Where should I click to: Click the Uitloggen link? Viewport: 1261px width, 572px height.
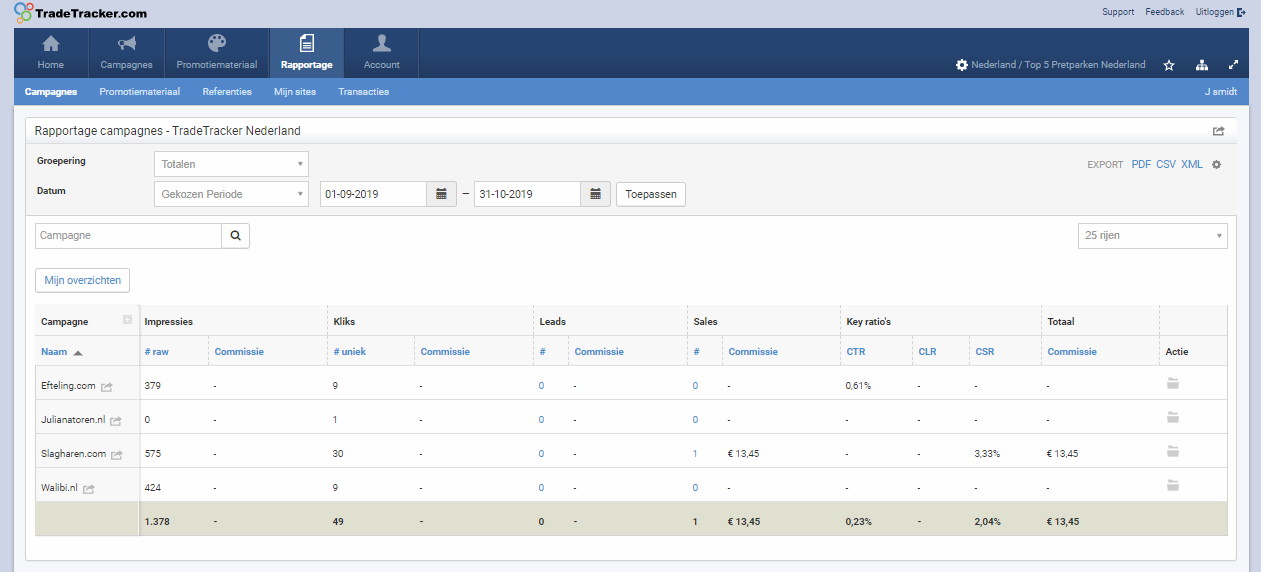click(1214, 12)
